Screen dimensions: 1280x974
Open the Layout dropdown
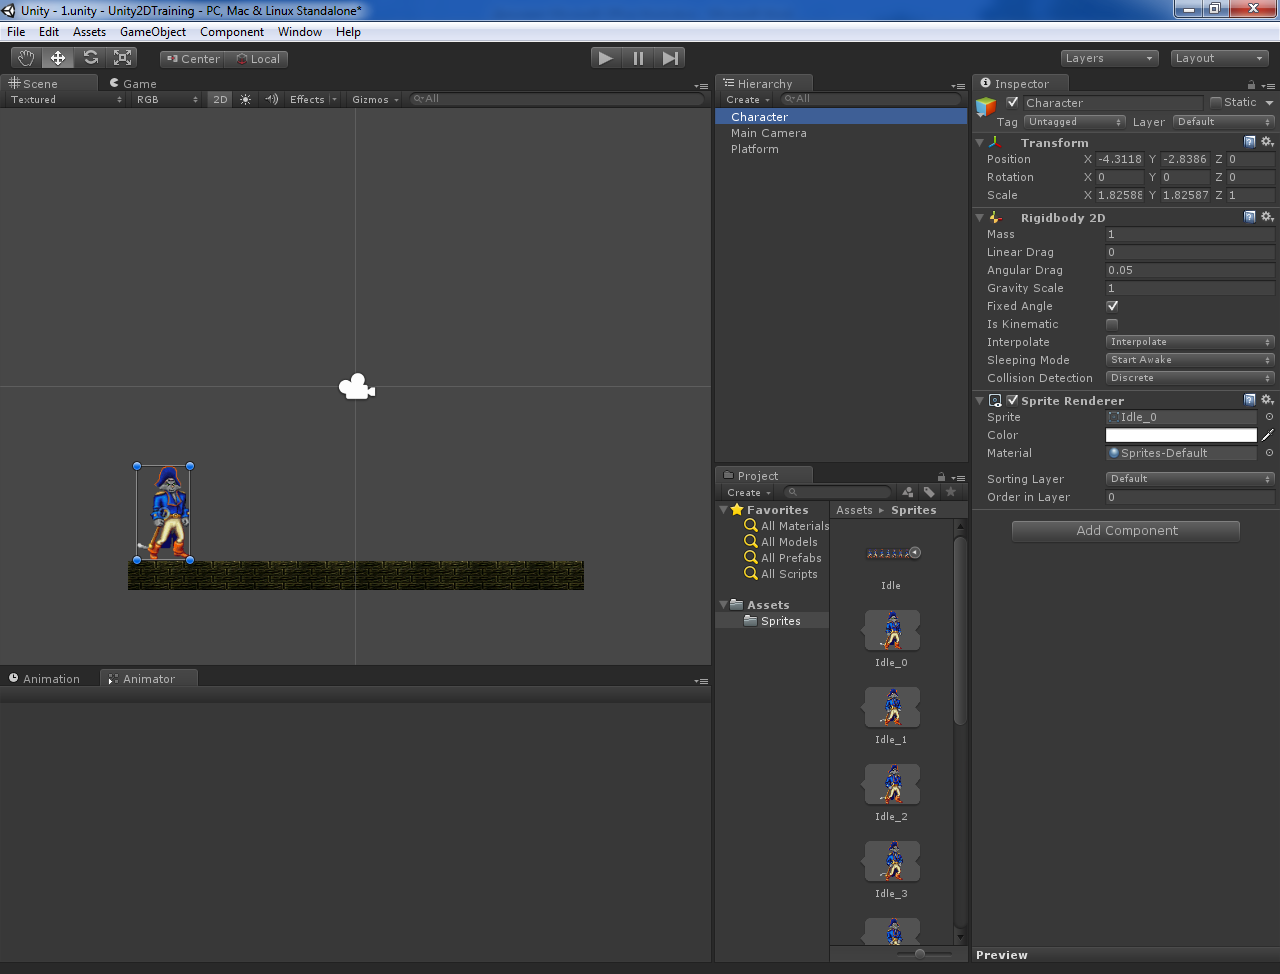pos(1219,58)
